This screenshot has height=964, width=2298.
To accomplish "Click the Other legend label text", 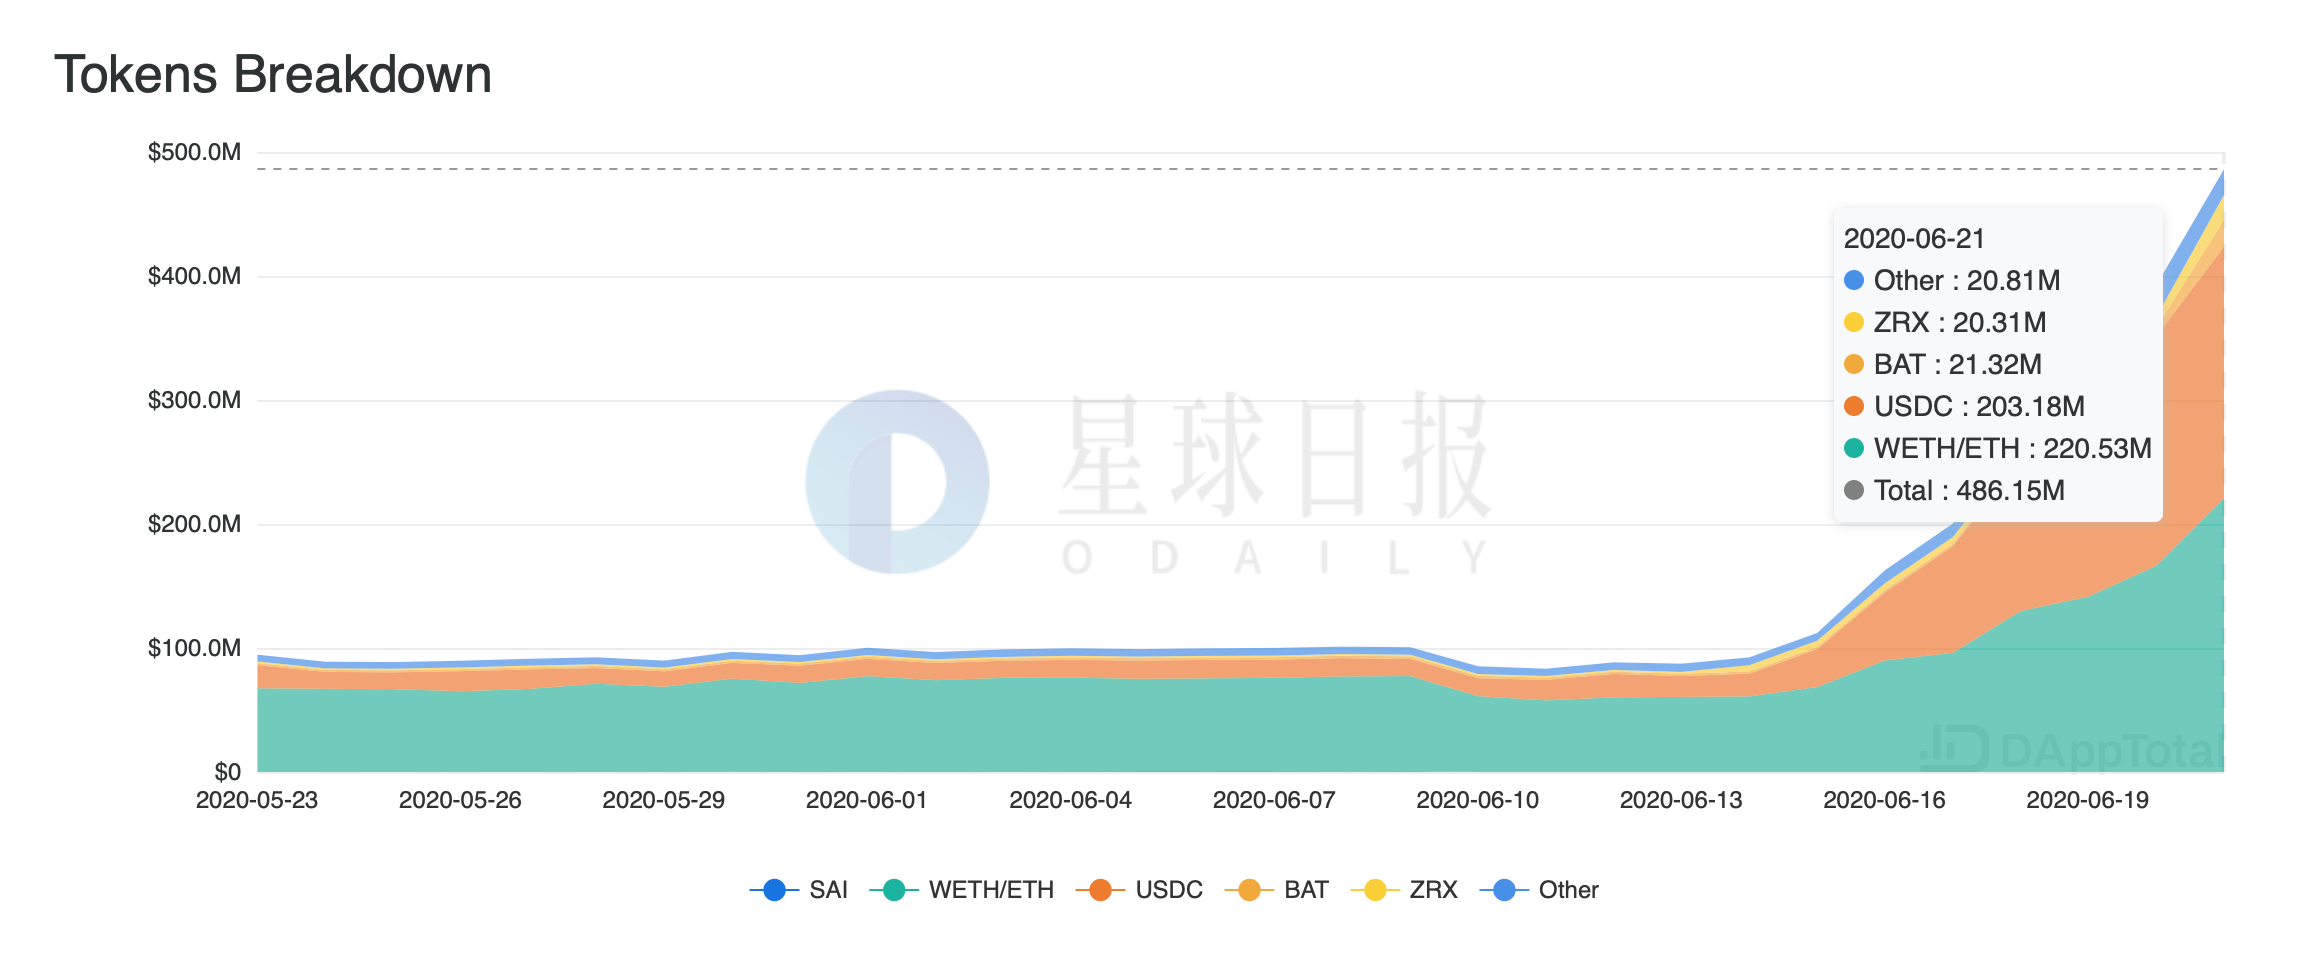I will click(x=1568, y=890).
